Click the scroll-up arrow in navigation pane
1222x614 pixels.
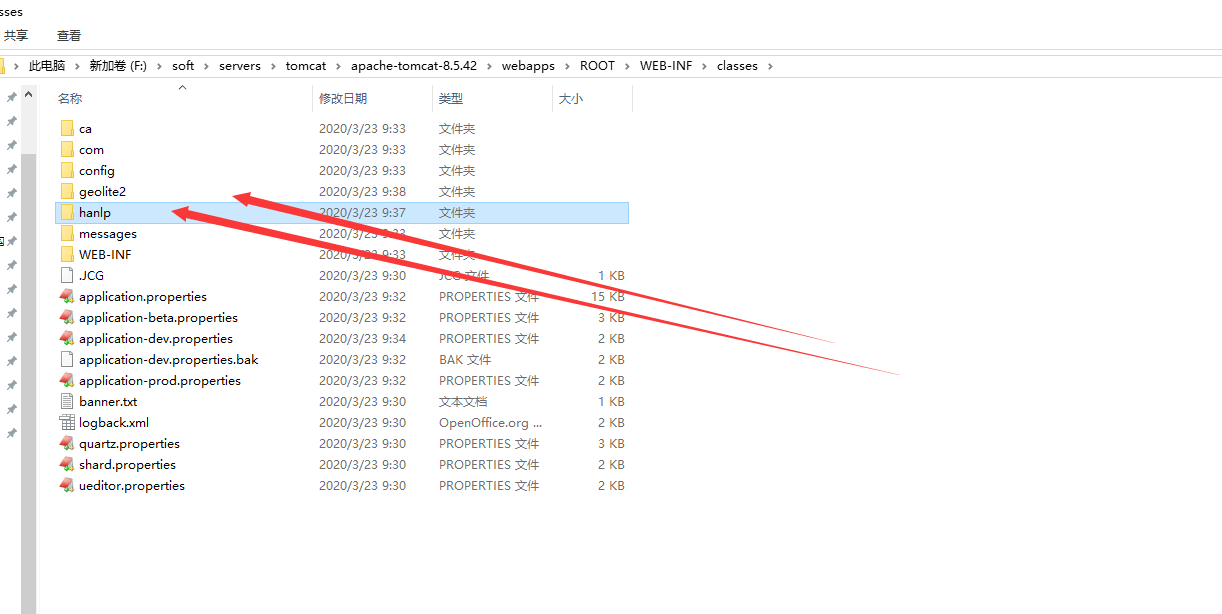click(x=29, y=95)
